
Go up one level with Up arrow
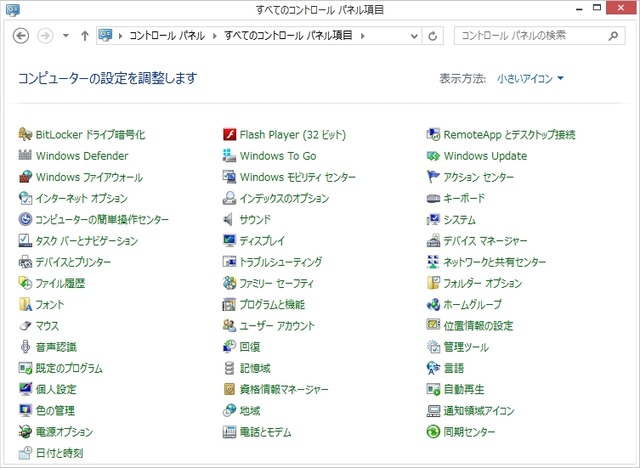pos(84,35)
